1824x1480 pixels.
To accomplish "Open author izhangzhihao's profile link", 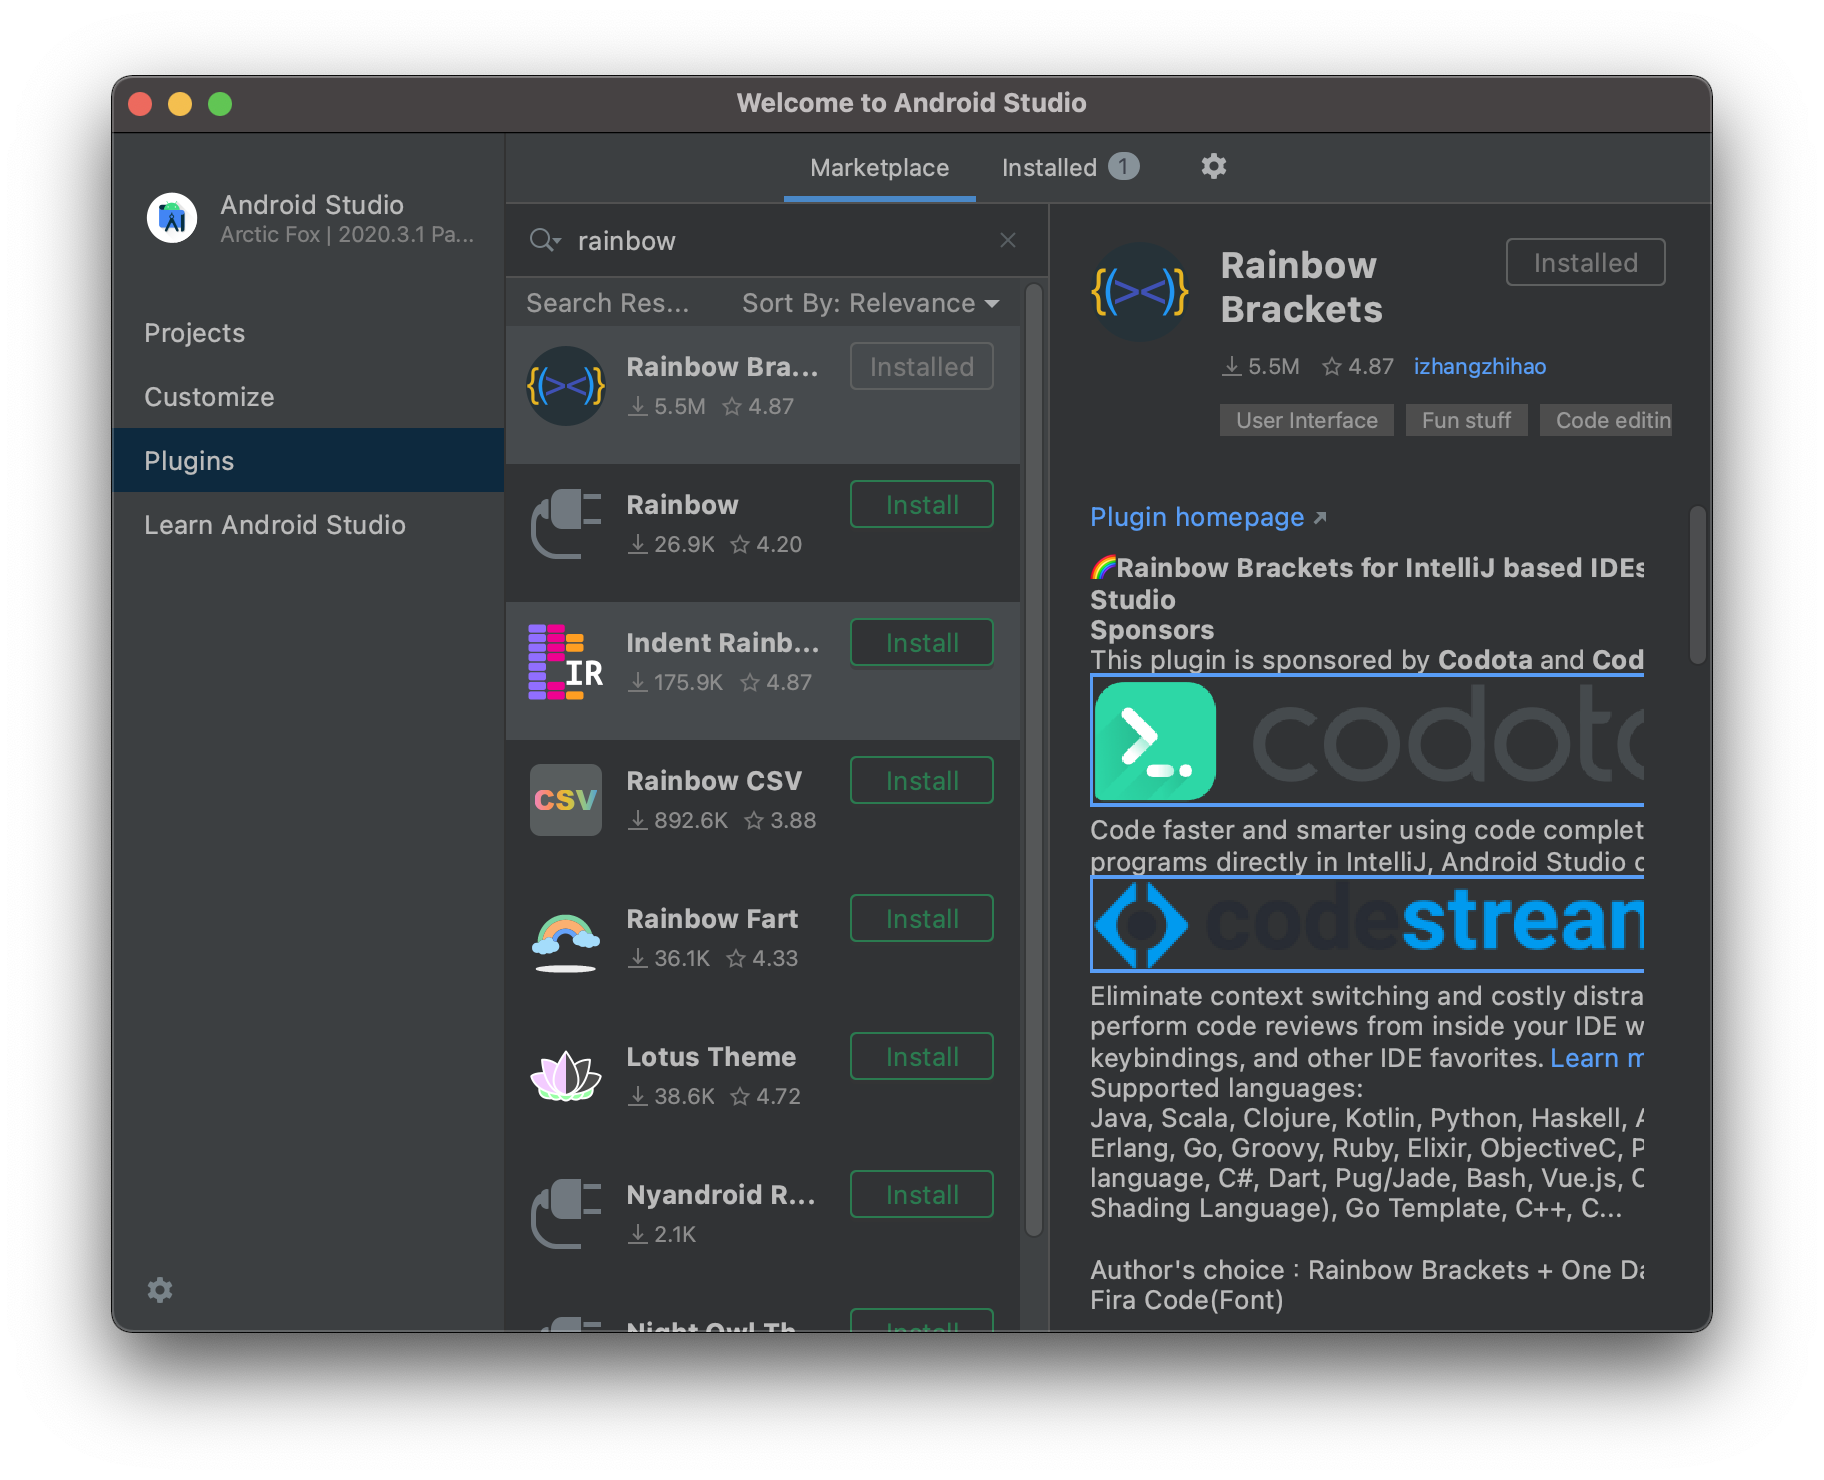I will point(1480,366).
